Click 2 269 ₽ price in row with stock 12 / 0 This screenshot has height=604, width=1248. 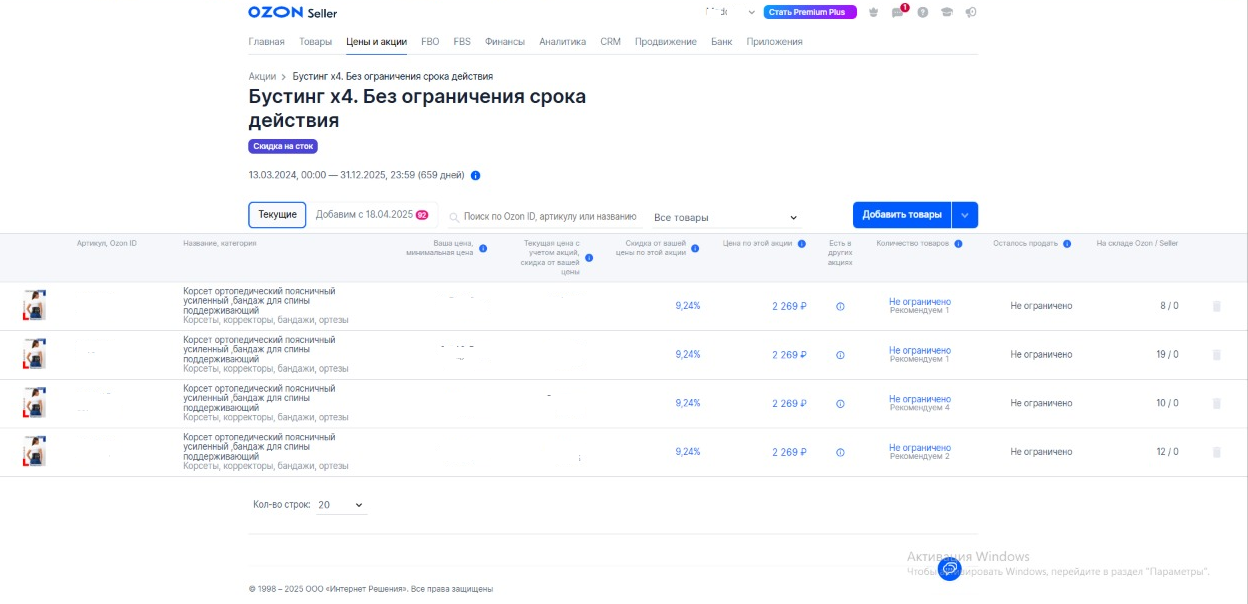click(x=789, y=452)
